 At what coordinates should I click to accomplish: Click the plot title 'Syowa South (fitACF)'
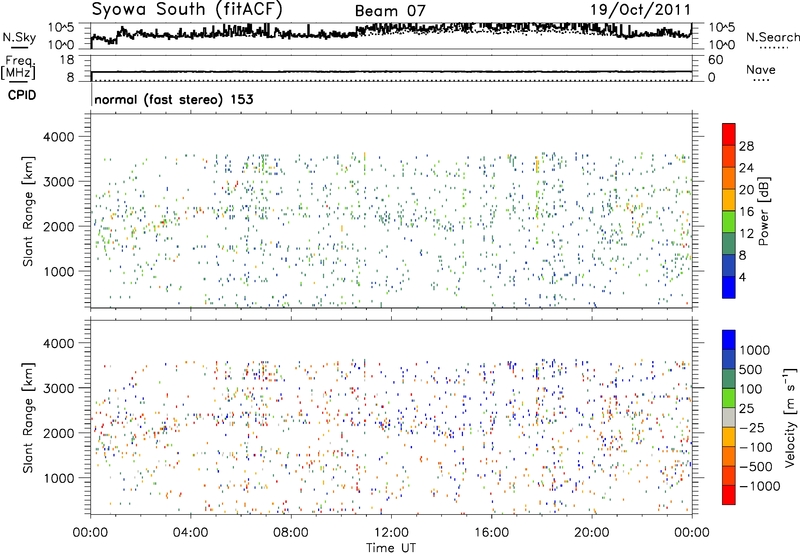pos(187,9)
